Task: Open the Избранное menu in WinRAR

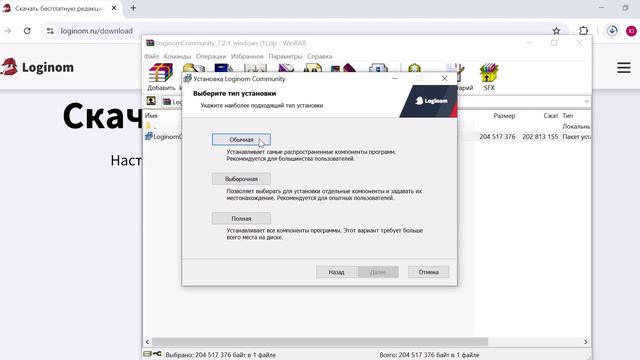Action: pyautogui.click(x=247, y=56)
